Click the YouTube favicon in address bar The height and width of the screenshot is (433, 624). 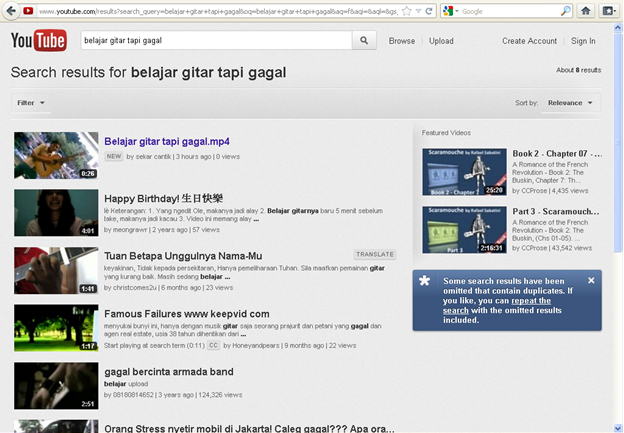(28, 11)
